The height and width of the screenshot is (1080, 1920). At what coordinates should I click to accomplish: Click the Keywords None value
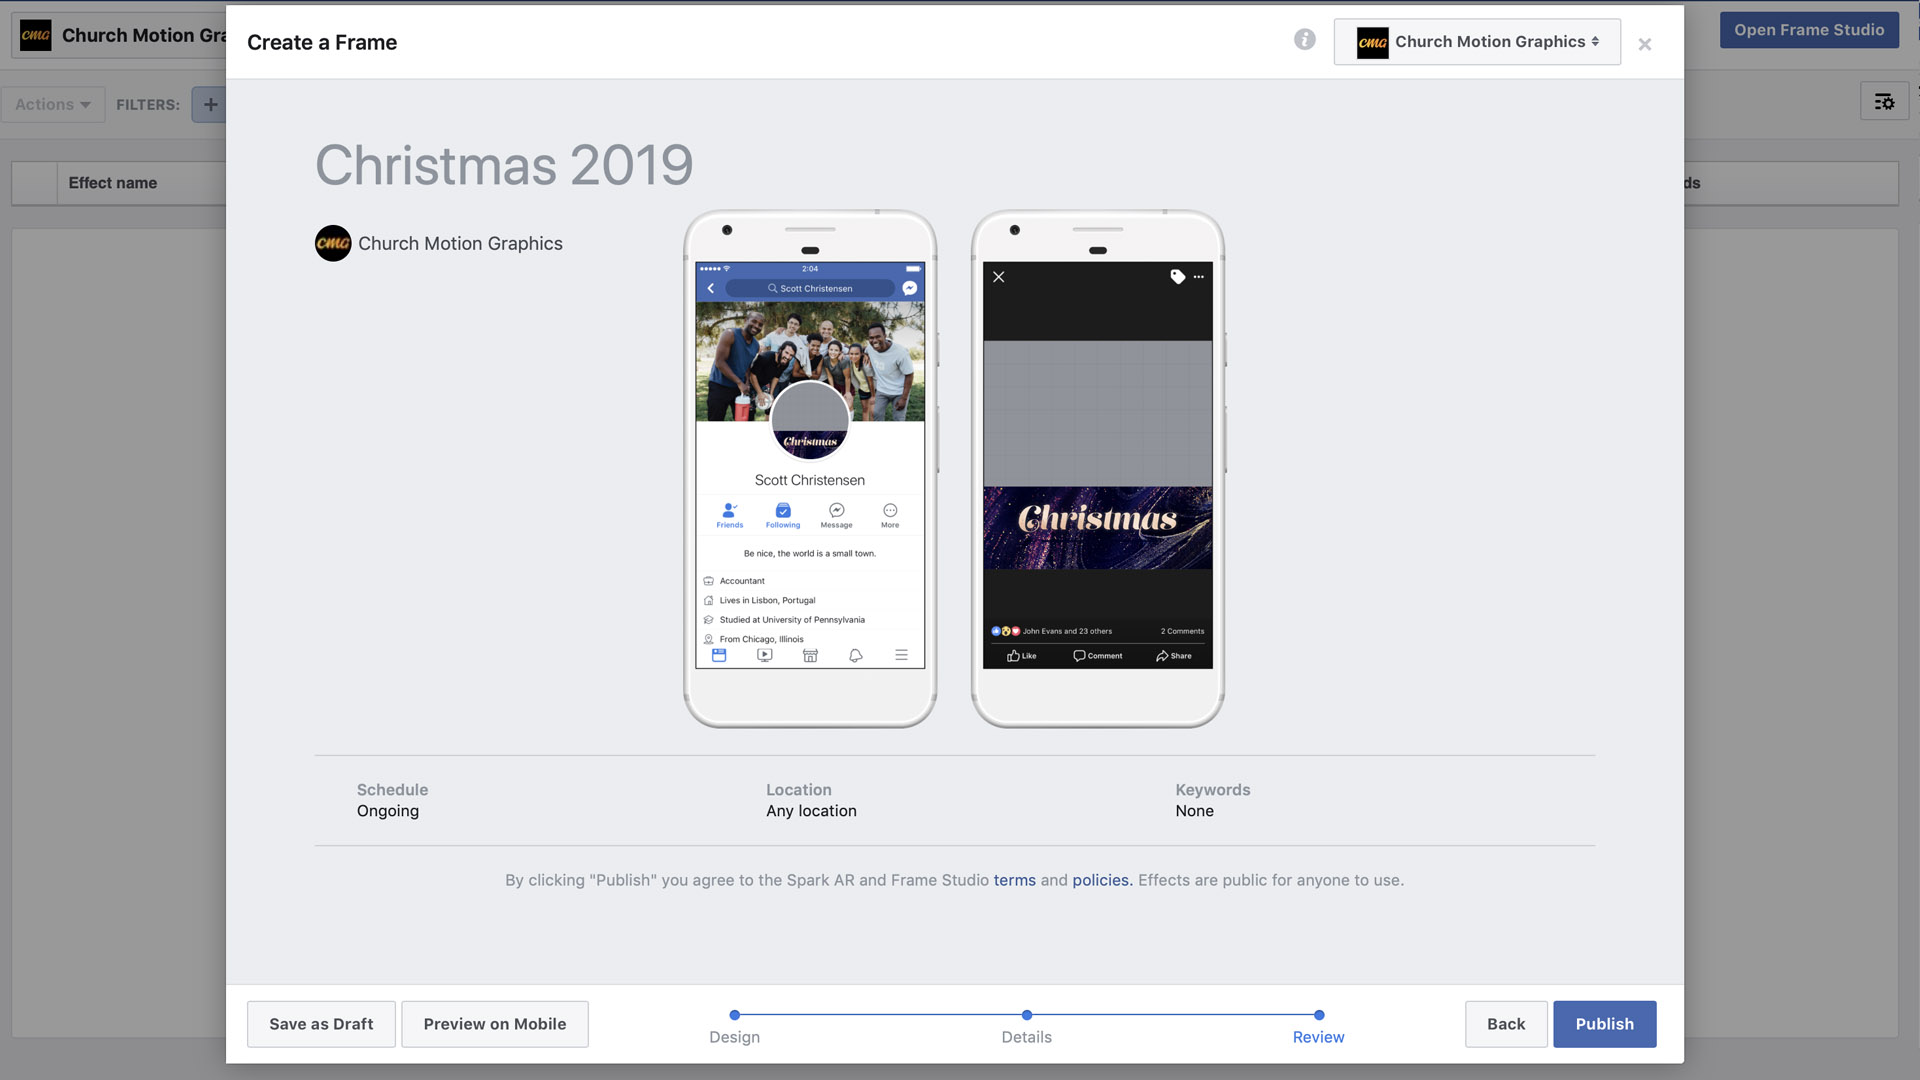pyautogui.click(x=1194, y=811)
